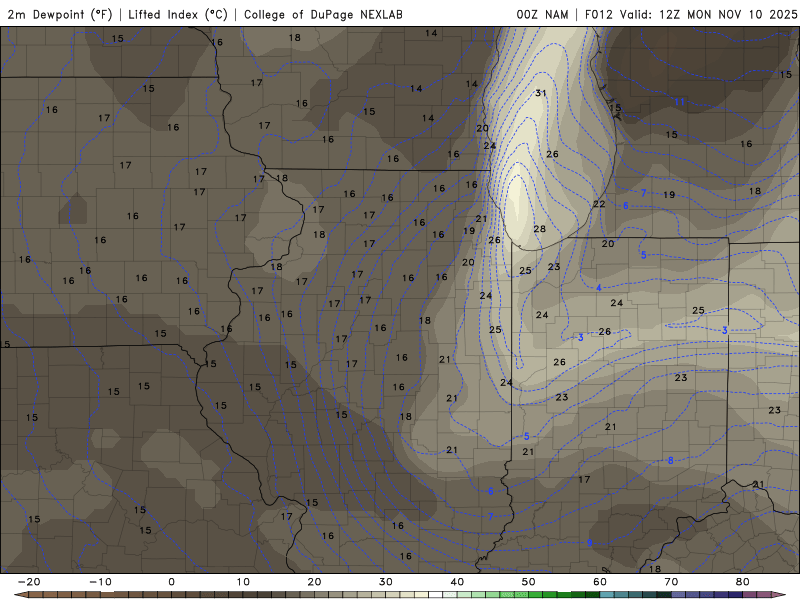Click the "30" color scale label
This screenshot has width=800, height=600.
point(386,582)
